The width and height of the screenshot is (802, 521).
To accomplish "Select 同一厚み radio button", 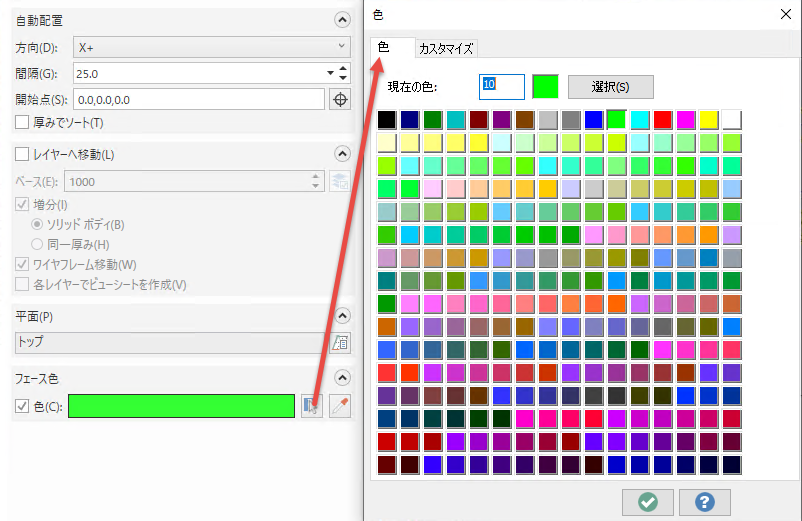I will point(37,244).
